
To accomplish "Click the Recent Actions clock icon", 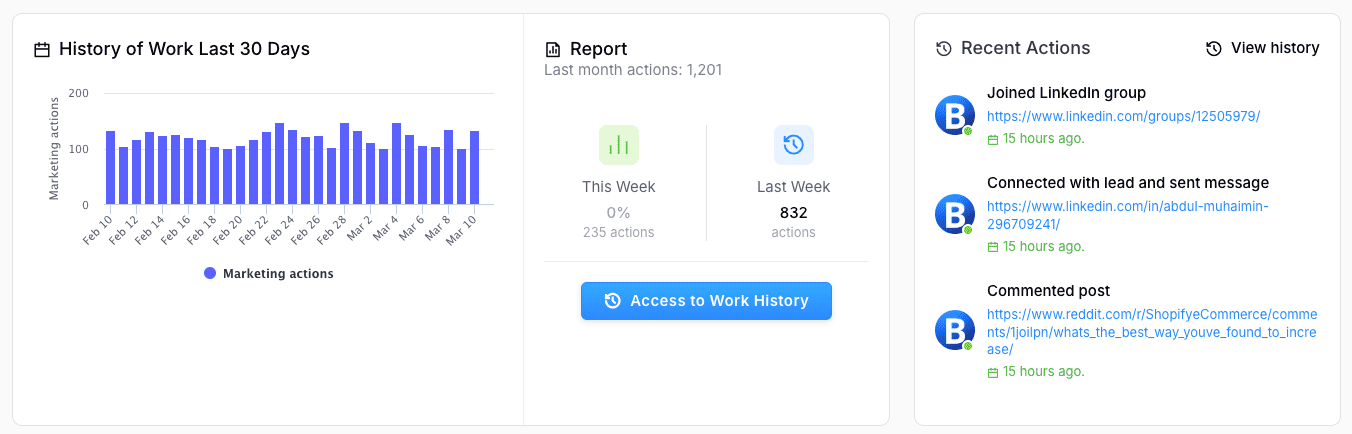I will coord(943,48).
